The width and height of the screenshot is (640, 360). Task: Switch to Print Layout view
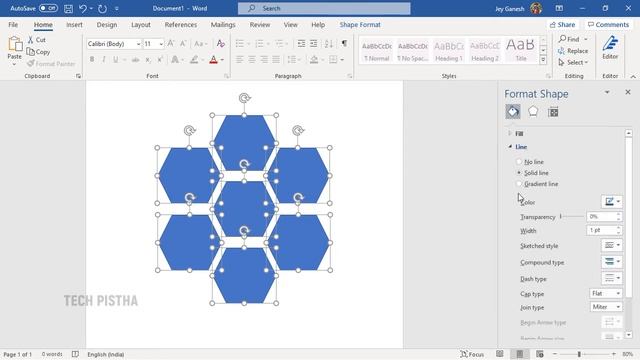coord(520,354)
